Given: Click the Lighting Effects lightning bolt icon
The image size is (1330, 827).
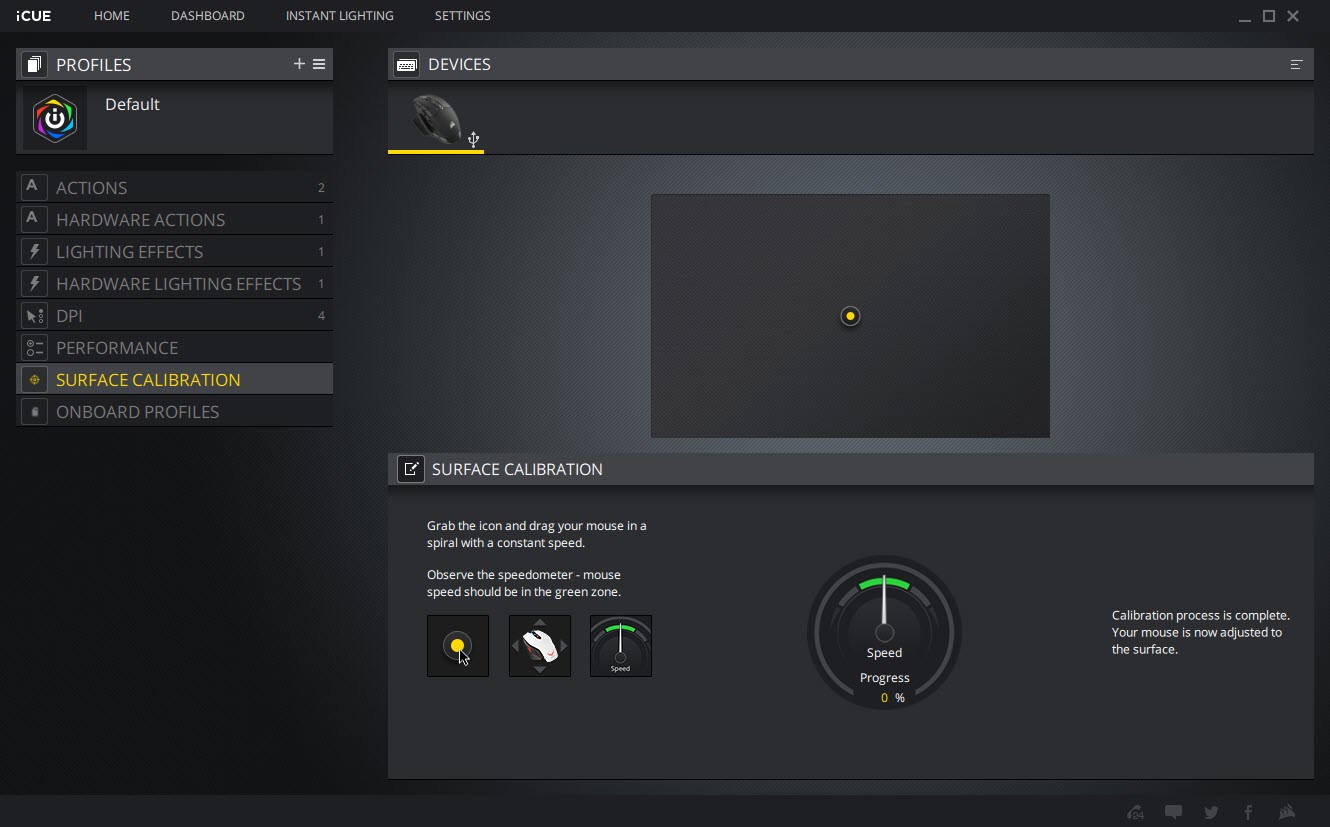Looking at the screenshot, I should coord(34,251).
